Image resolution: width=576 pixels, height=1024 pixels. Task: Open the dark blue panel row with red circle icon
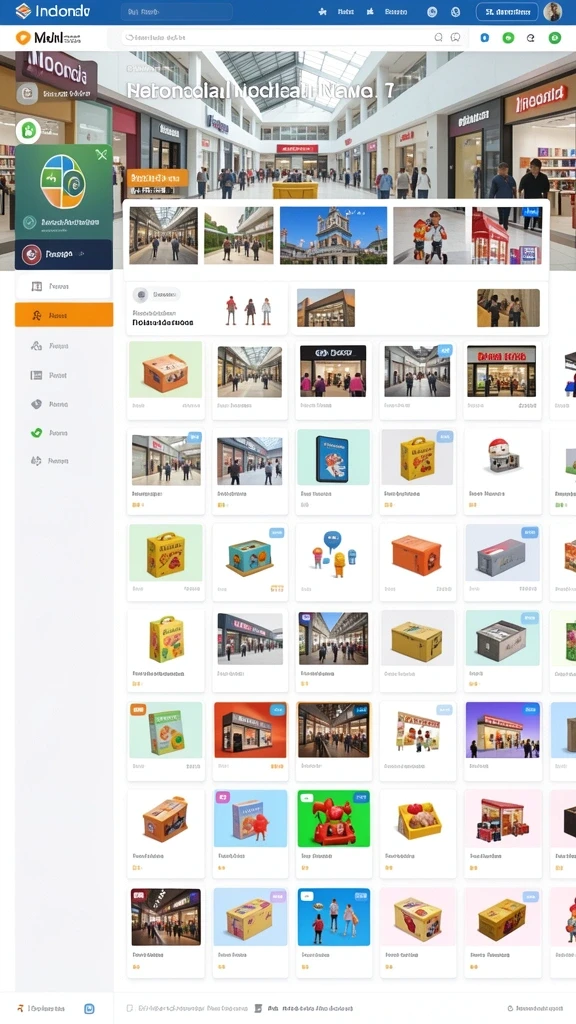point(64,254)
